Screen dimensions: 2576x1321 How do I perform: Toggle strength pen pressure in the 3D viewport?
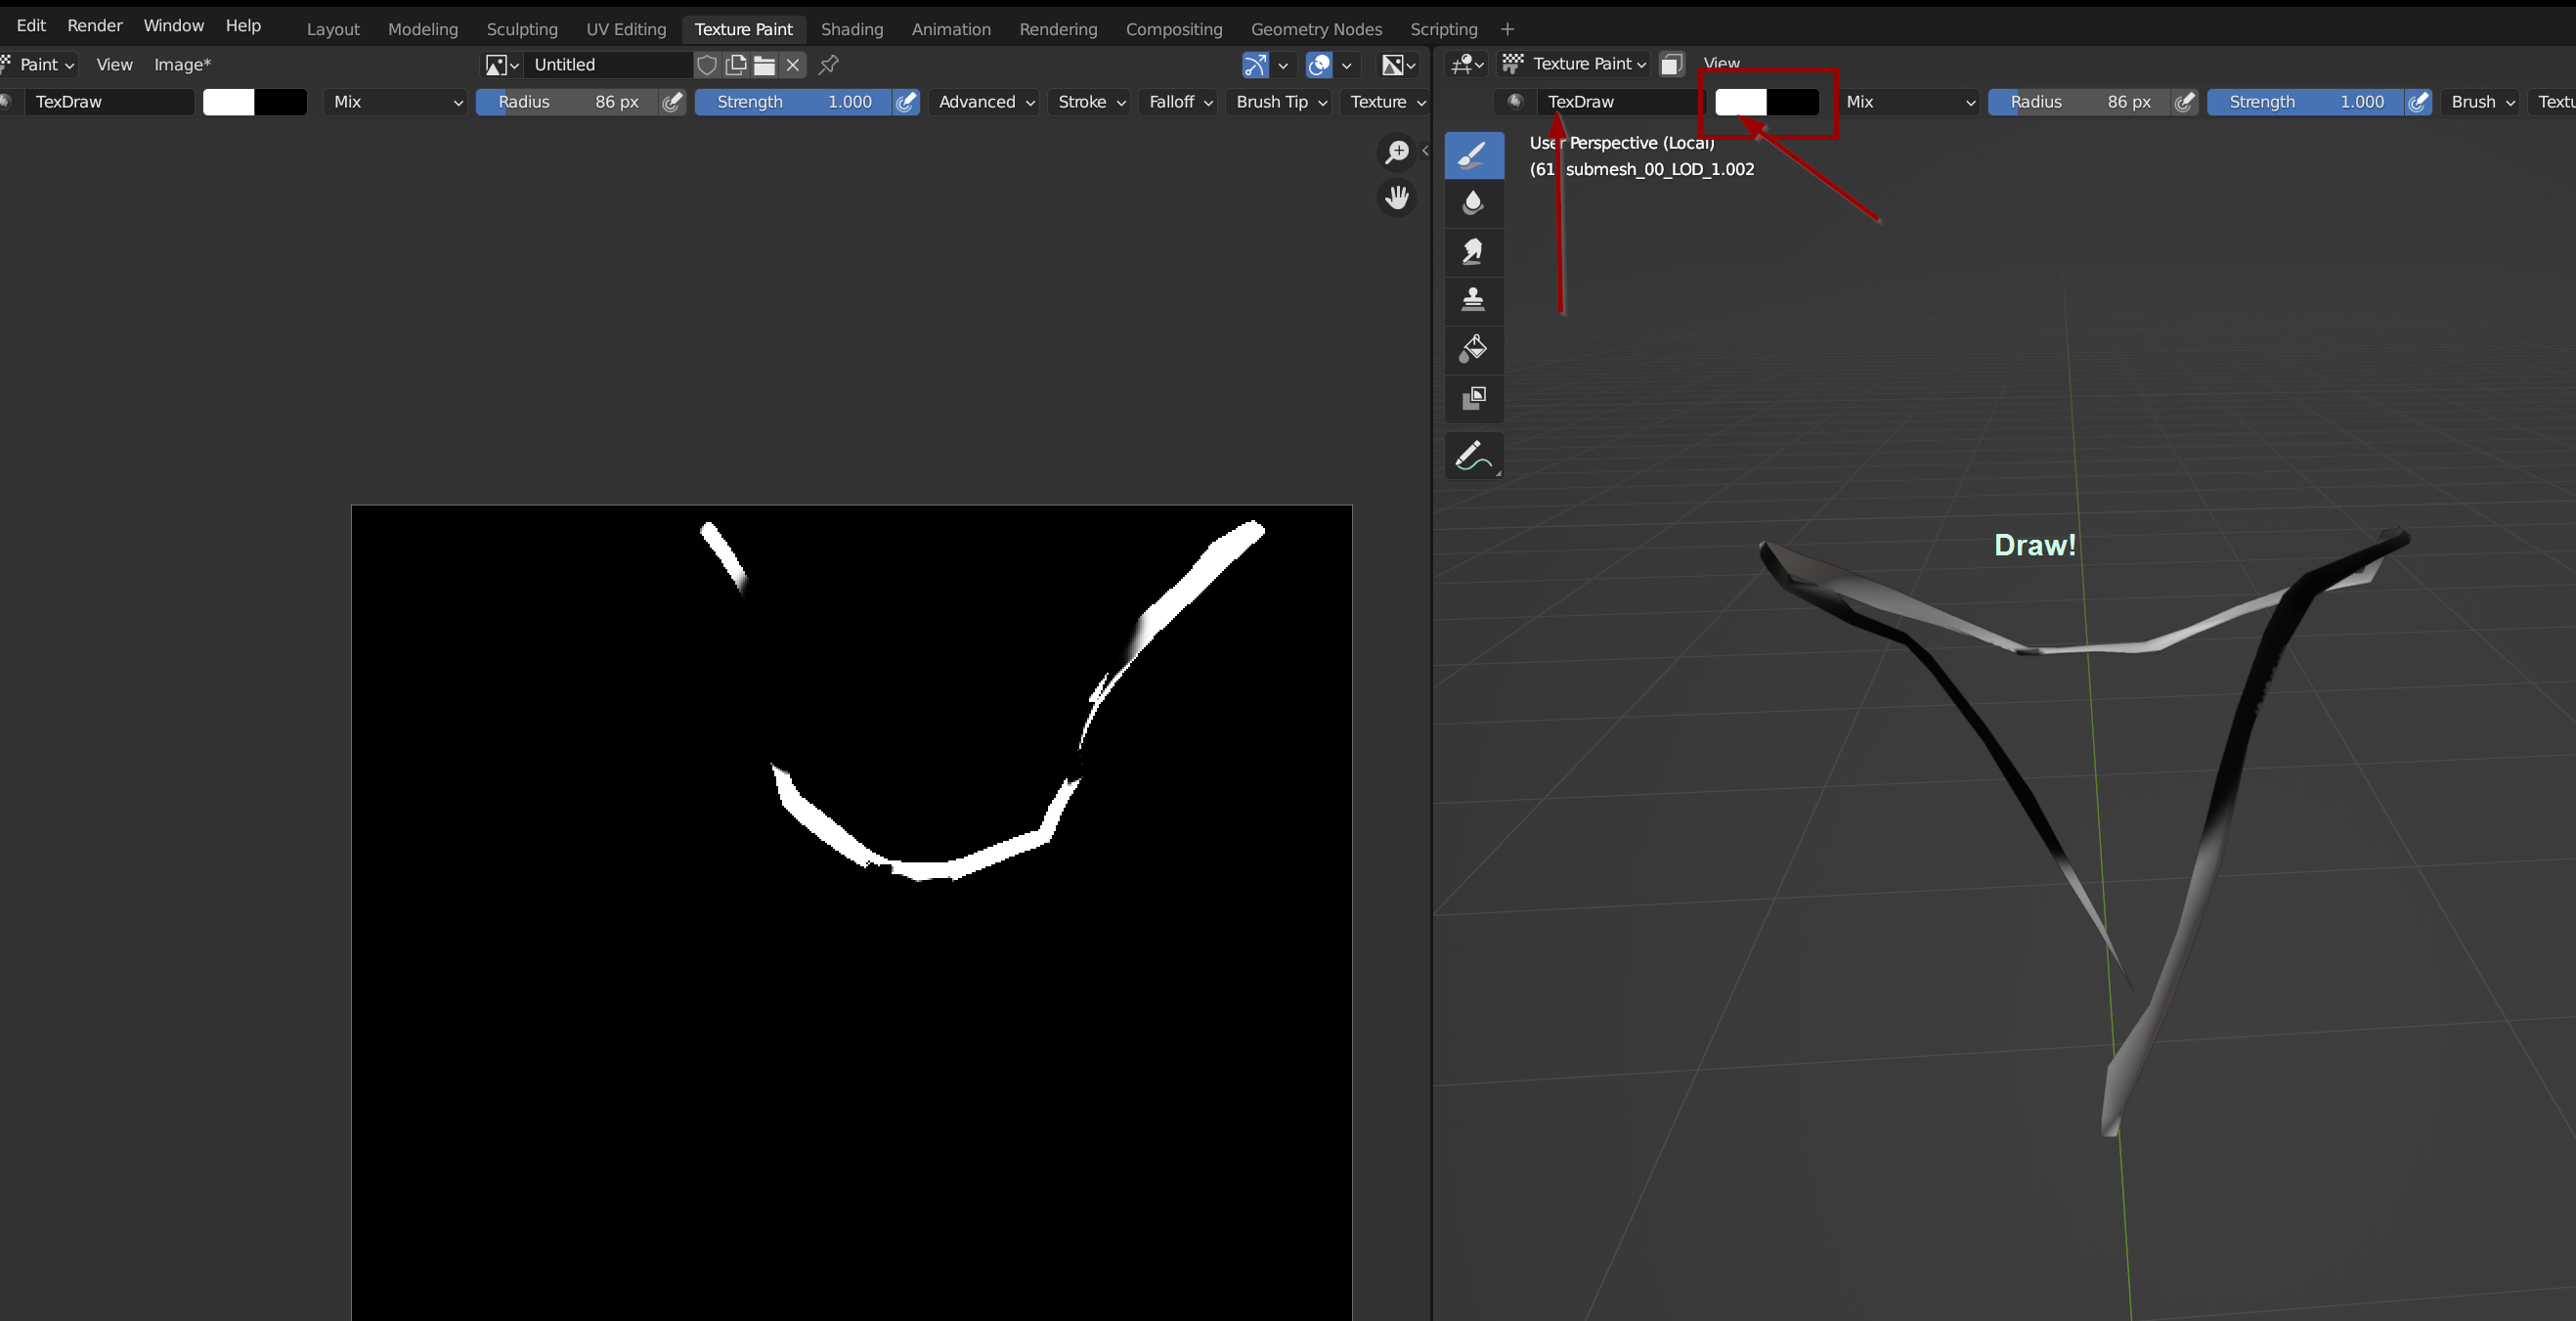point(2418,102)
